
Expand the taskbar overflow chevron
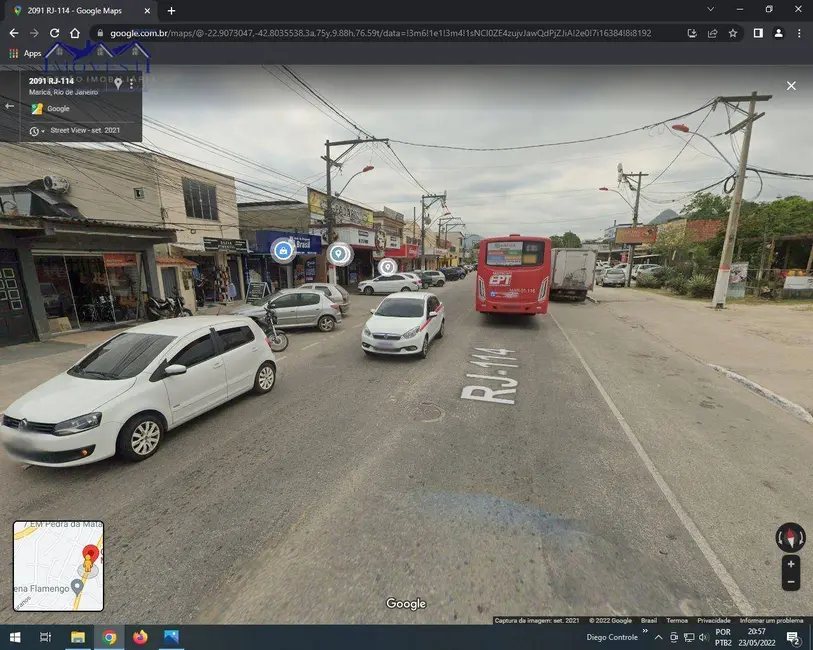[x=645, y=630]
